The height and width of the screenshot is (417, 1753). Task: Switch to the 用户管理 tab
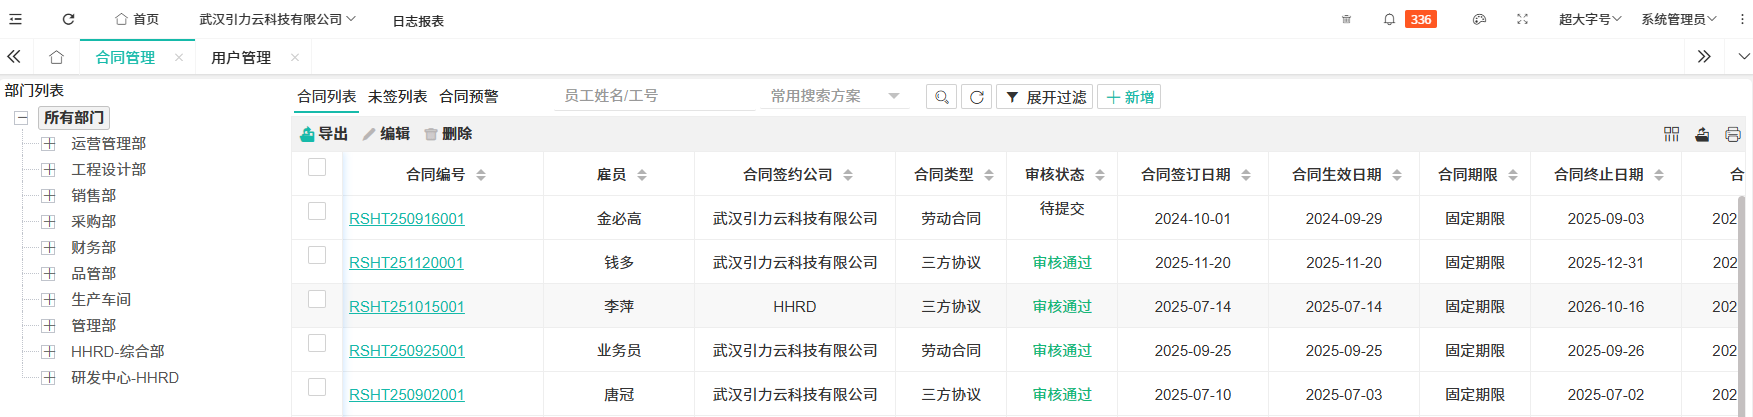click(x=241, y=58)
